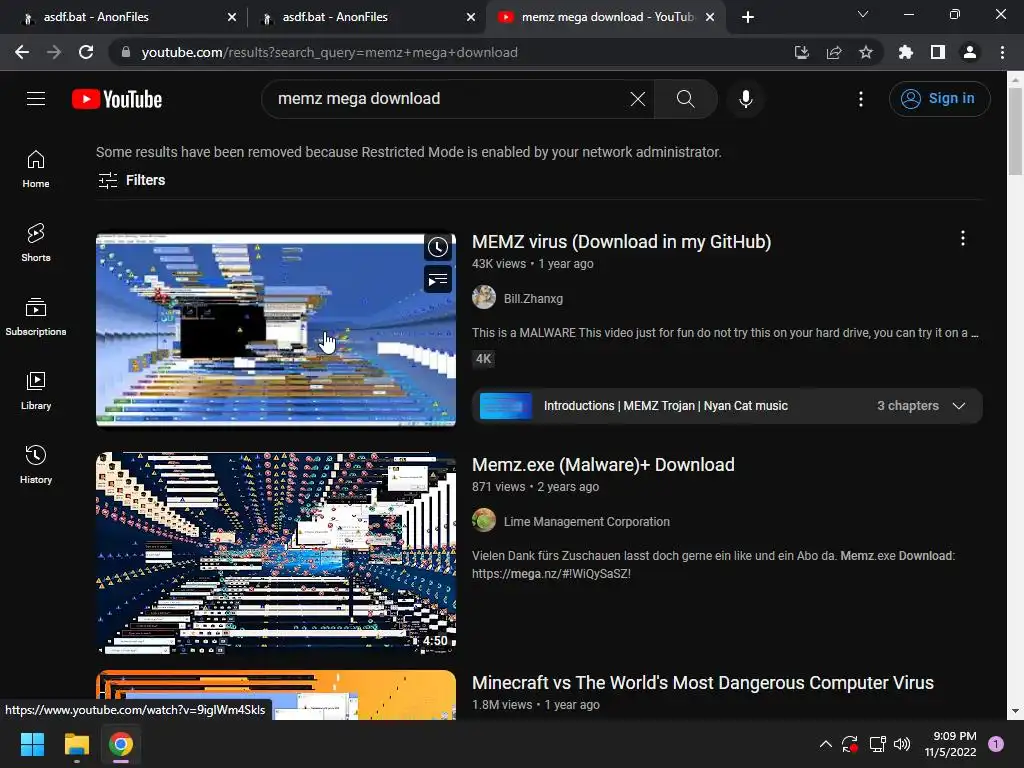This screenshot has height=768, width=1024.
Task: Reload the page
Action: (x=86, y=52)
